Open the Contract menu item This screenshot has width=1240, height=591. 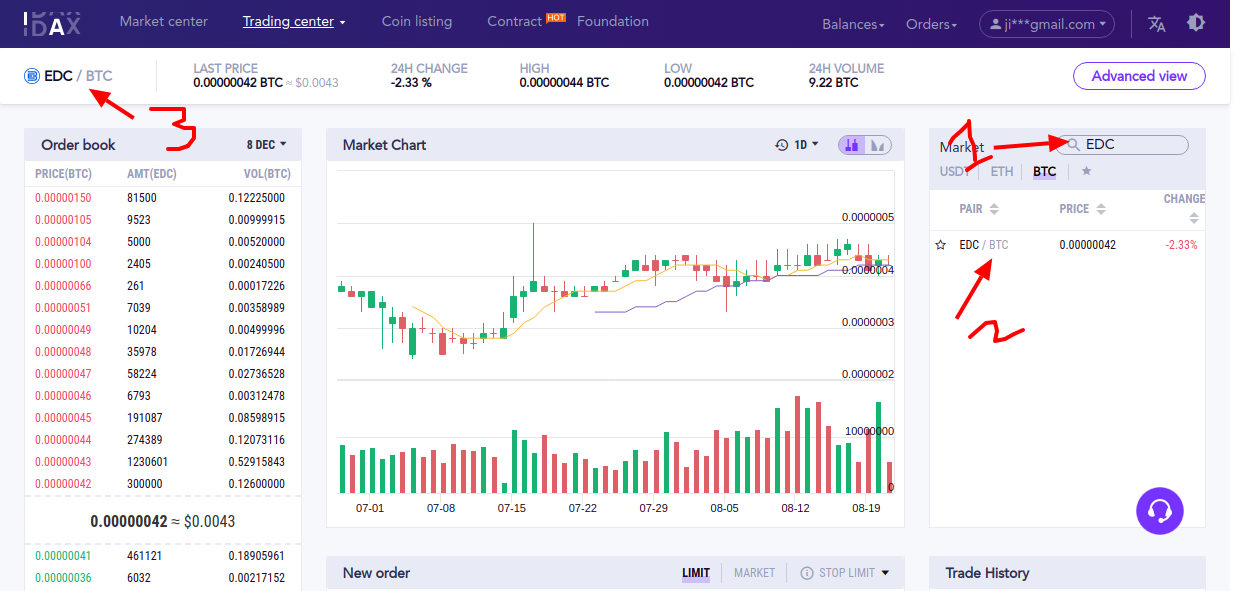515,21
